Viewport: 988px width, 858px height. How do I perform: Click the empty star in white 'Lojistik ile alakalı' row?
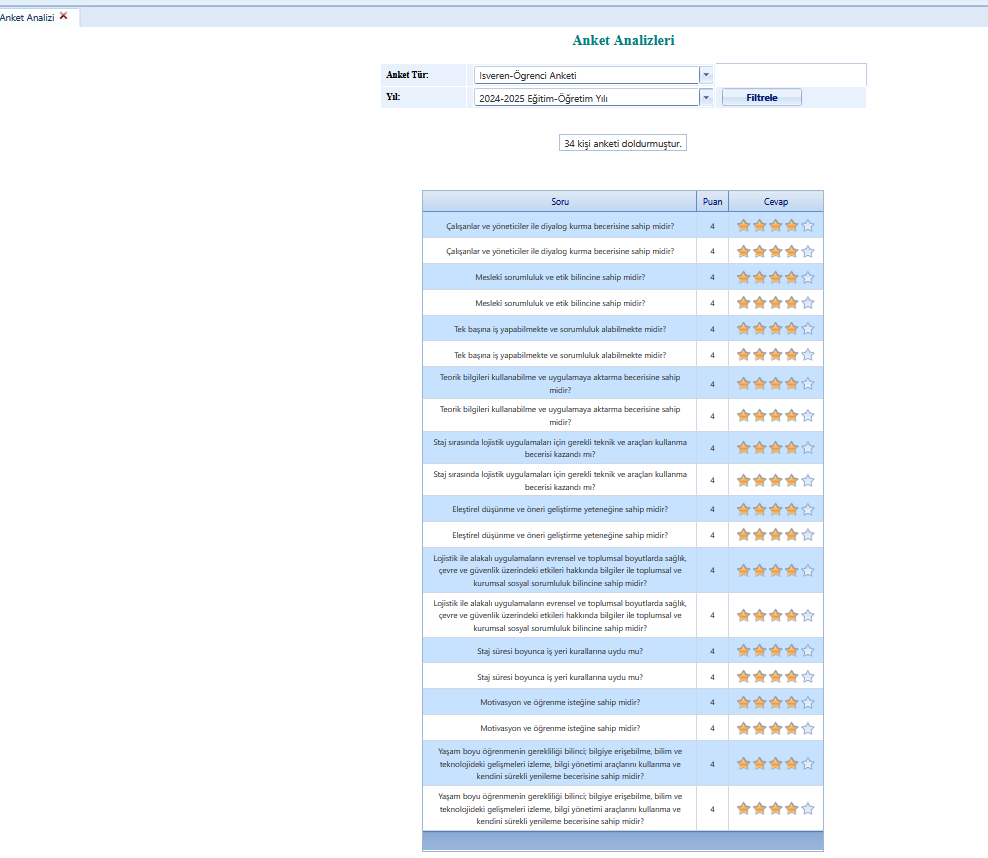point(808,615)
